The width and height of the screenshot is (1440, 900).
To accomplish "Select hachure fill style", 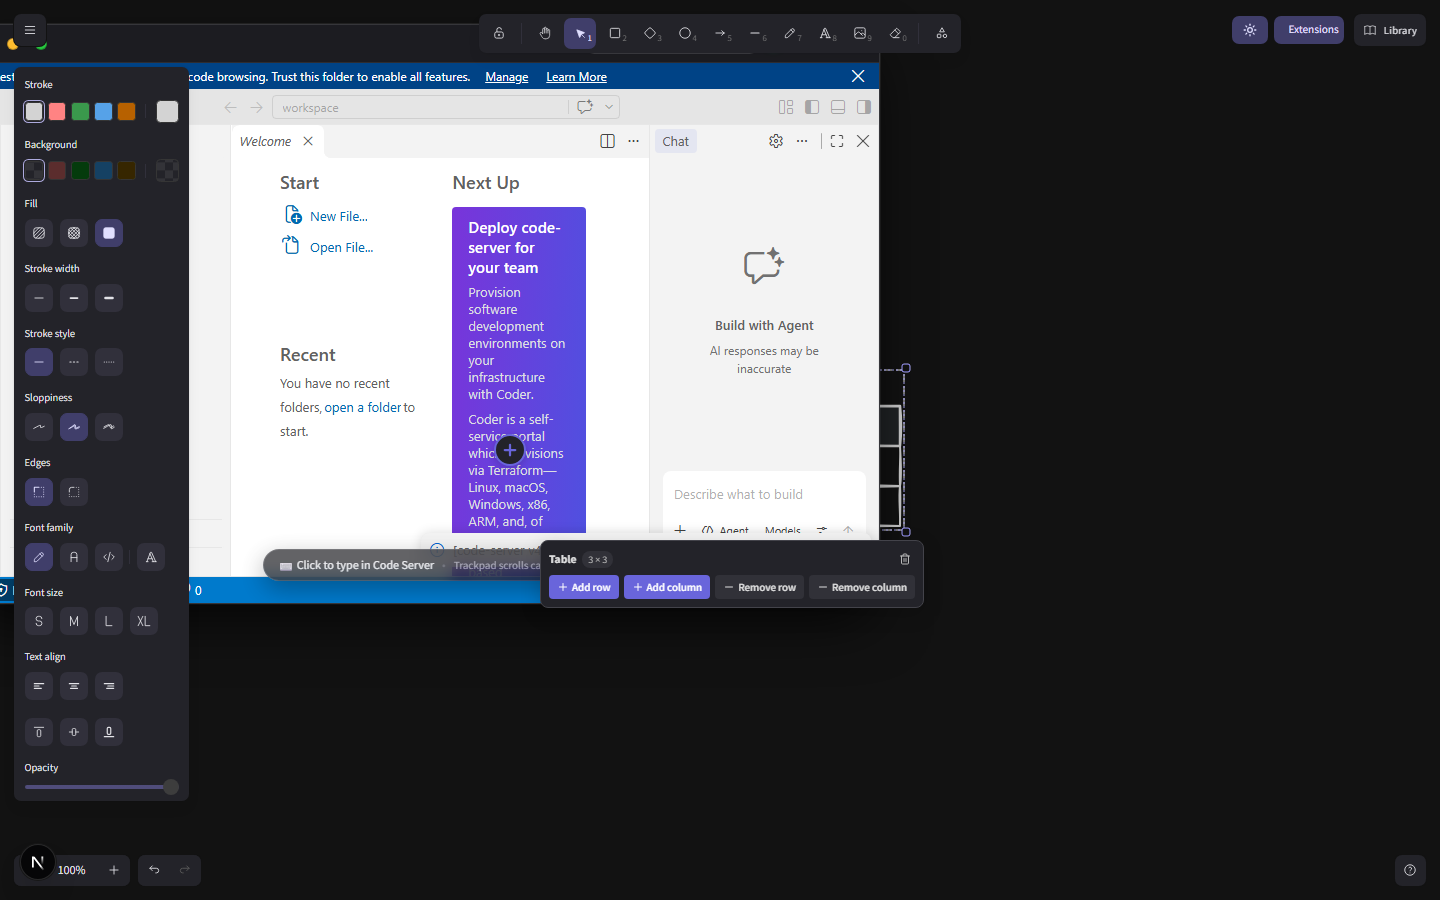I will tap(39, 233).
